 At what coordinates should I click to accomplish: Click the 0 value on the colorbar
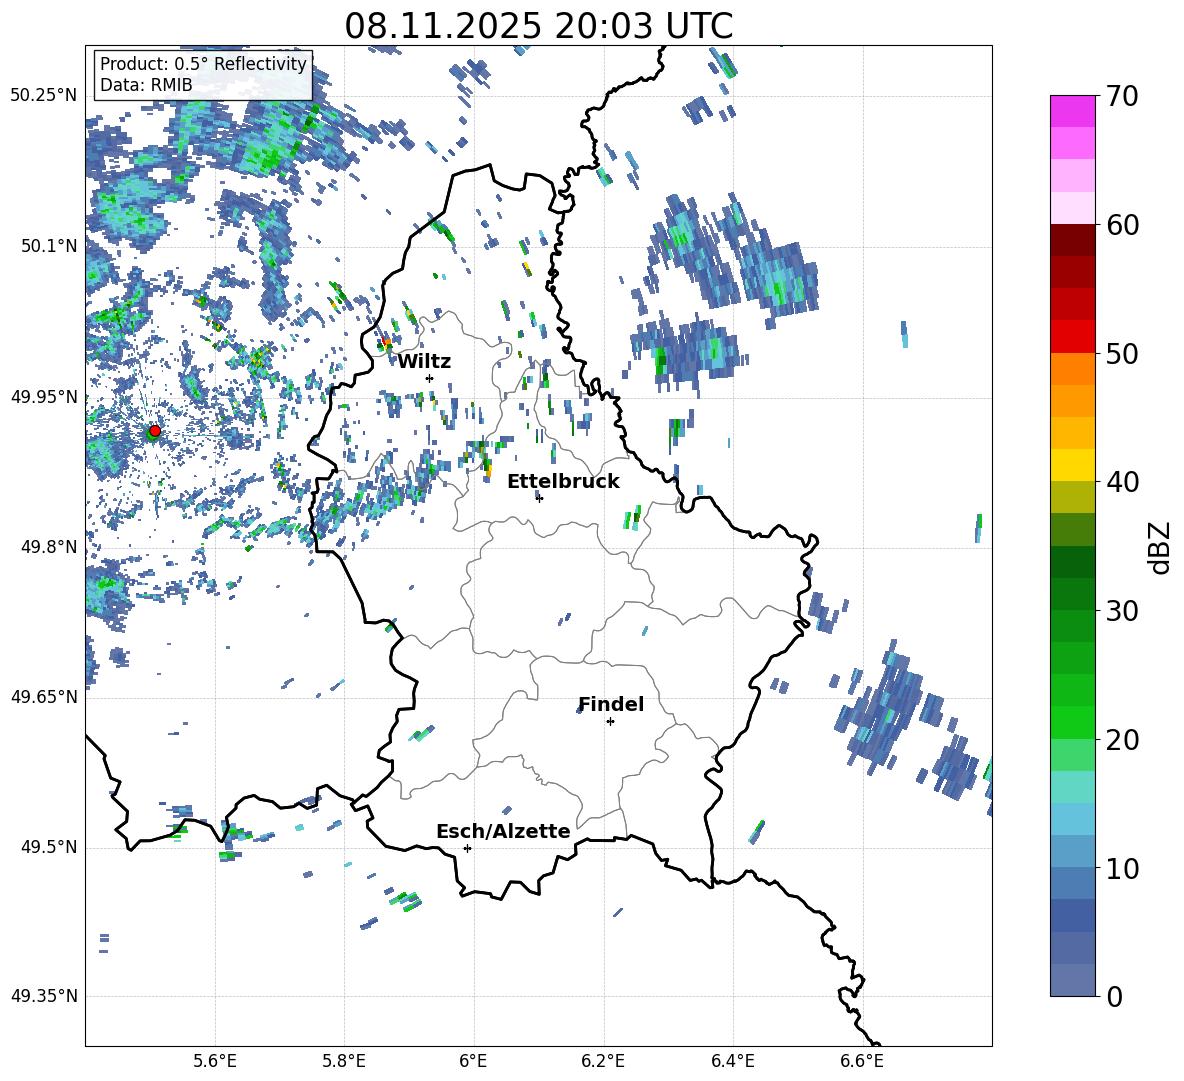coord(1114,996)
